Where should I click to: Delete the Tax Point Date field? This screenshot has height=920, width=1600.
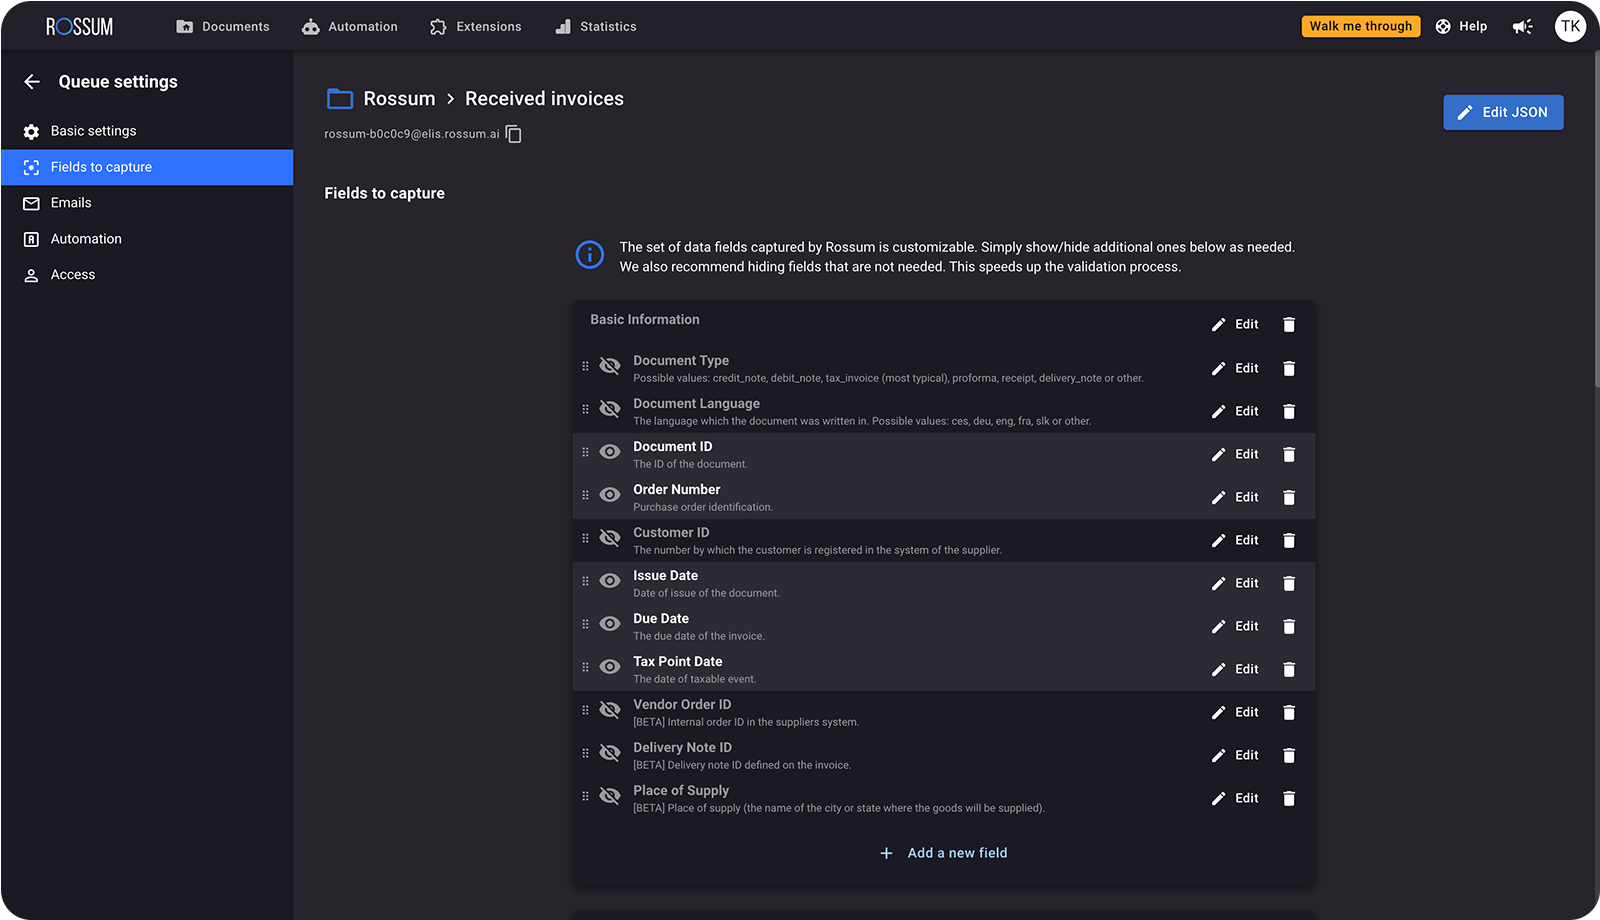pos(1289,670)
